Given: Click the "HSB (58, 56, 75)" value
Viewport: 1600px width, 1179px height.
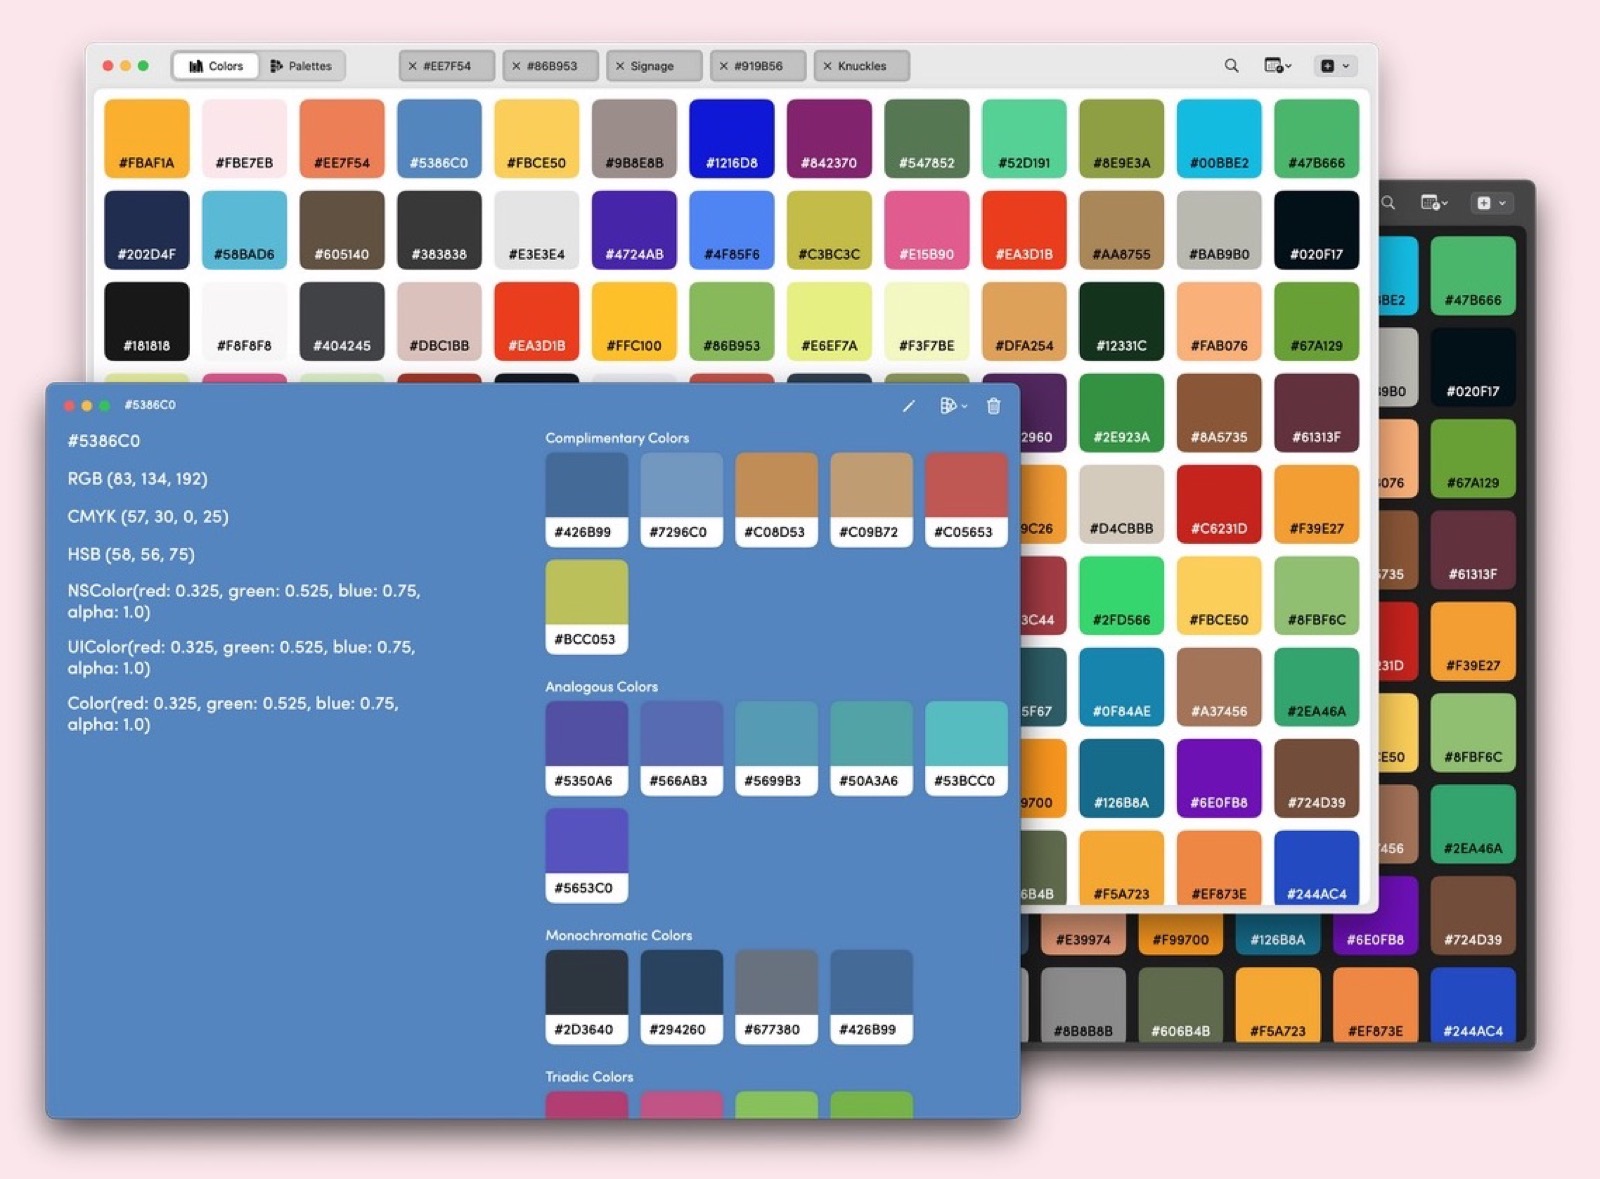Looking at the screenshot, I should point(131,555).
